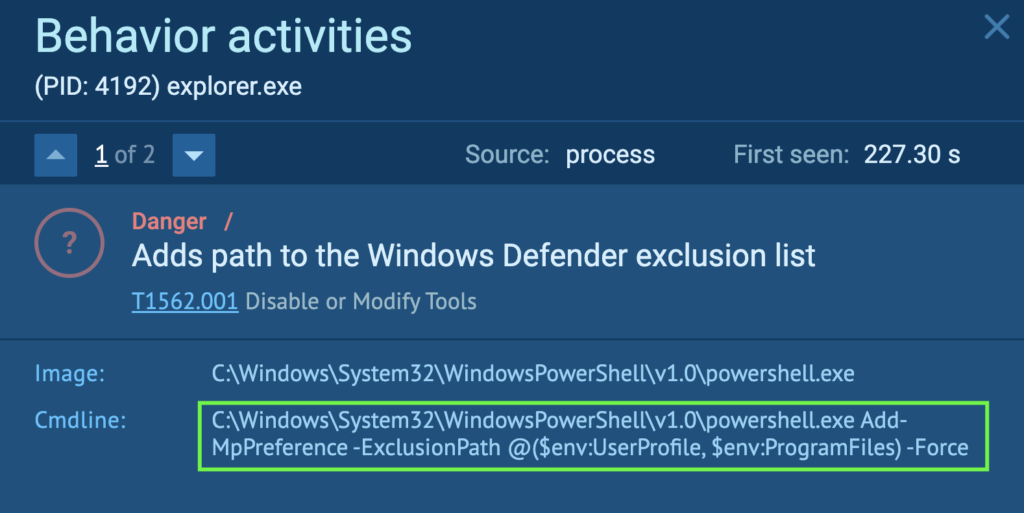Click the red Danger severity label
1024x513 pixels.
click(x=169, y=222)
